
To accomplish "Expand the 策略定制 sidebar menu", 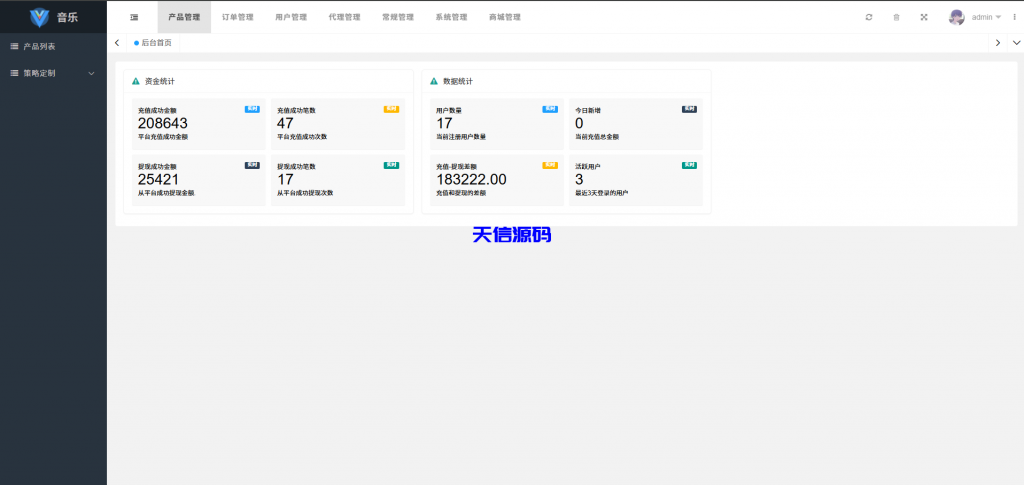I will [x=54, y=74].
